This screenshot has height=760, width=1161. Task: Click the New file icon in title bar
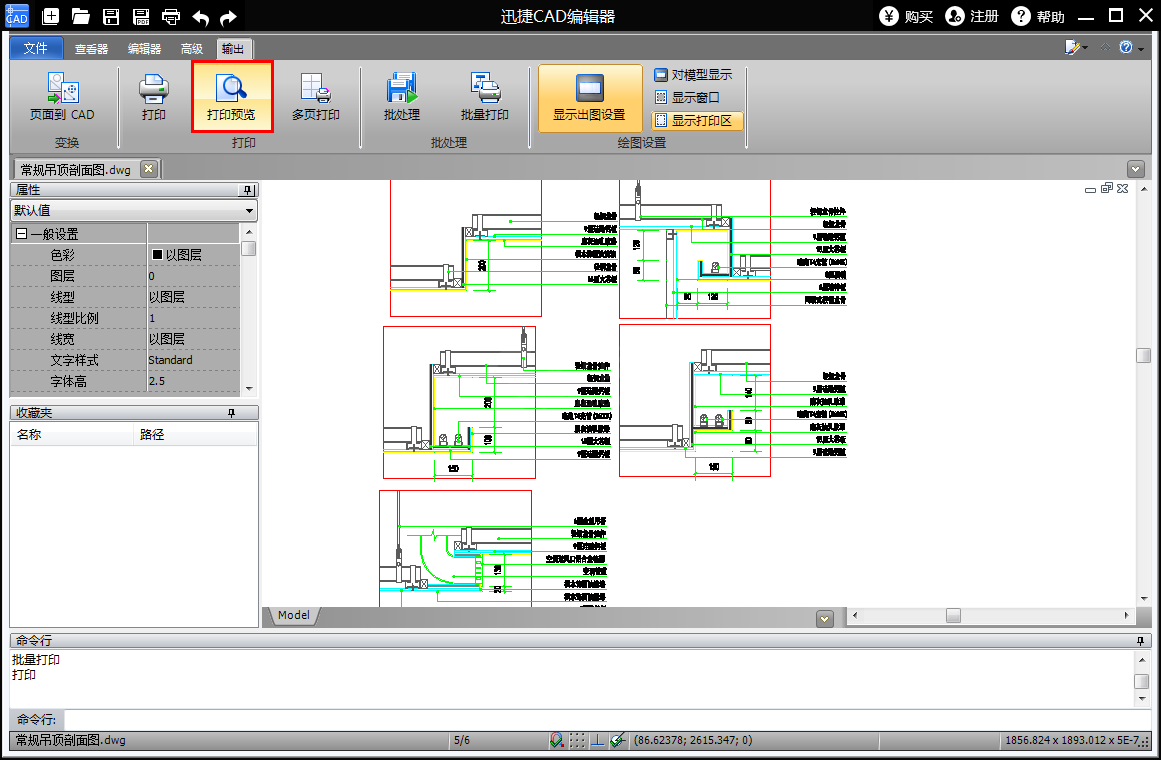50,16
